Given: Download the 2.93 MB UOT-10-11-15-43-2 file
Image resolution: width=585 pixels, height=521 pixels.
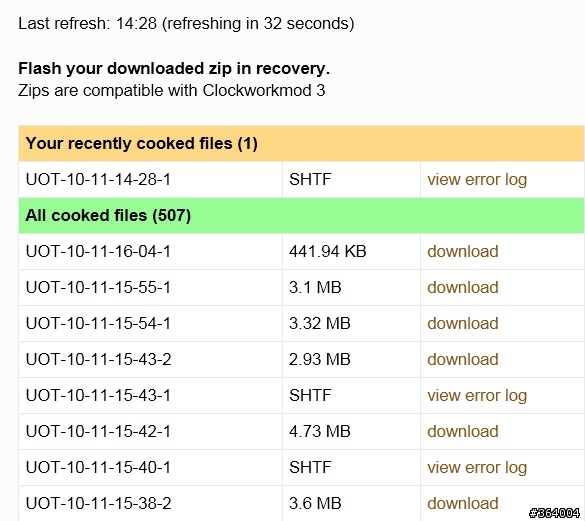Looking at the screenshot, I should coord(463,359).
